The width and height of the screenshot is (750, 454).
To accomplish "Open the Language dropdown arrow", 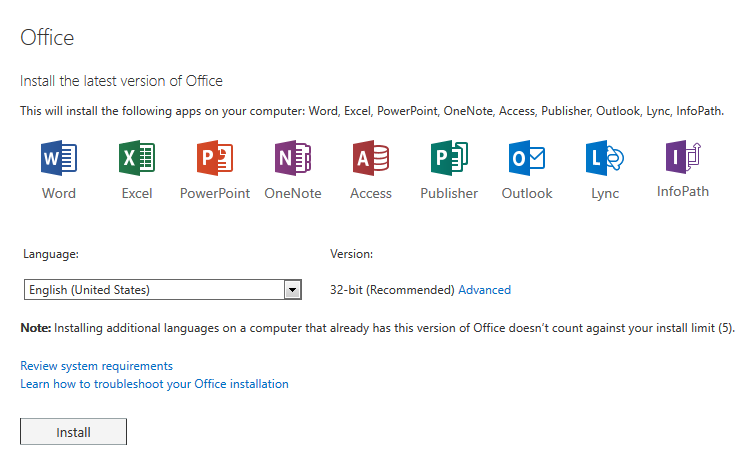I will click(x=292, y=290).
